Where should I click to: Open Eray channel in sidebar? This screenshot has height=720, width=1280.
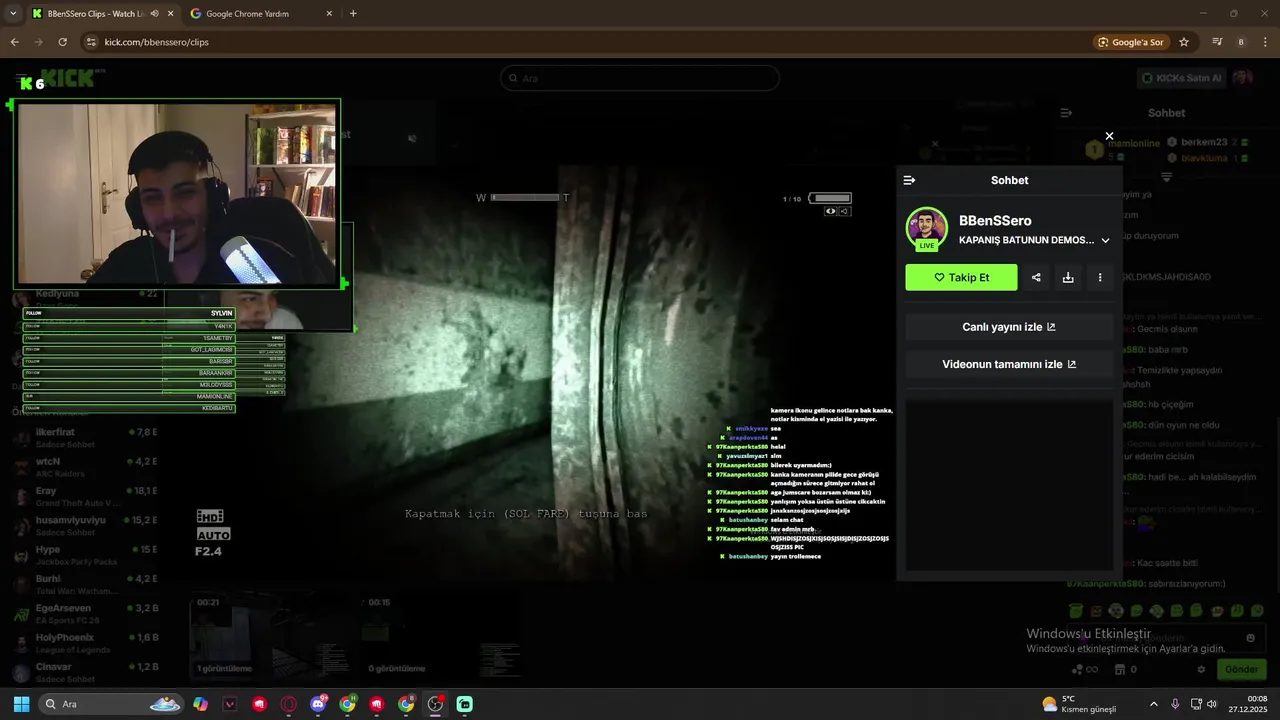coord(84,496)
